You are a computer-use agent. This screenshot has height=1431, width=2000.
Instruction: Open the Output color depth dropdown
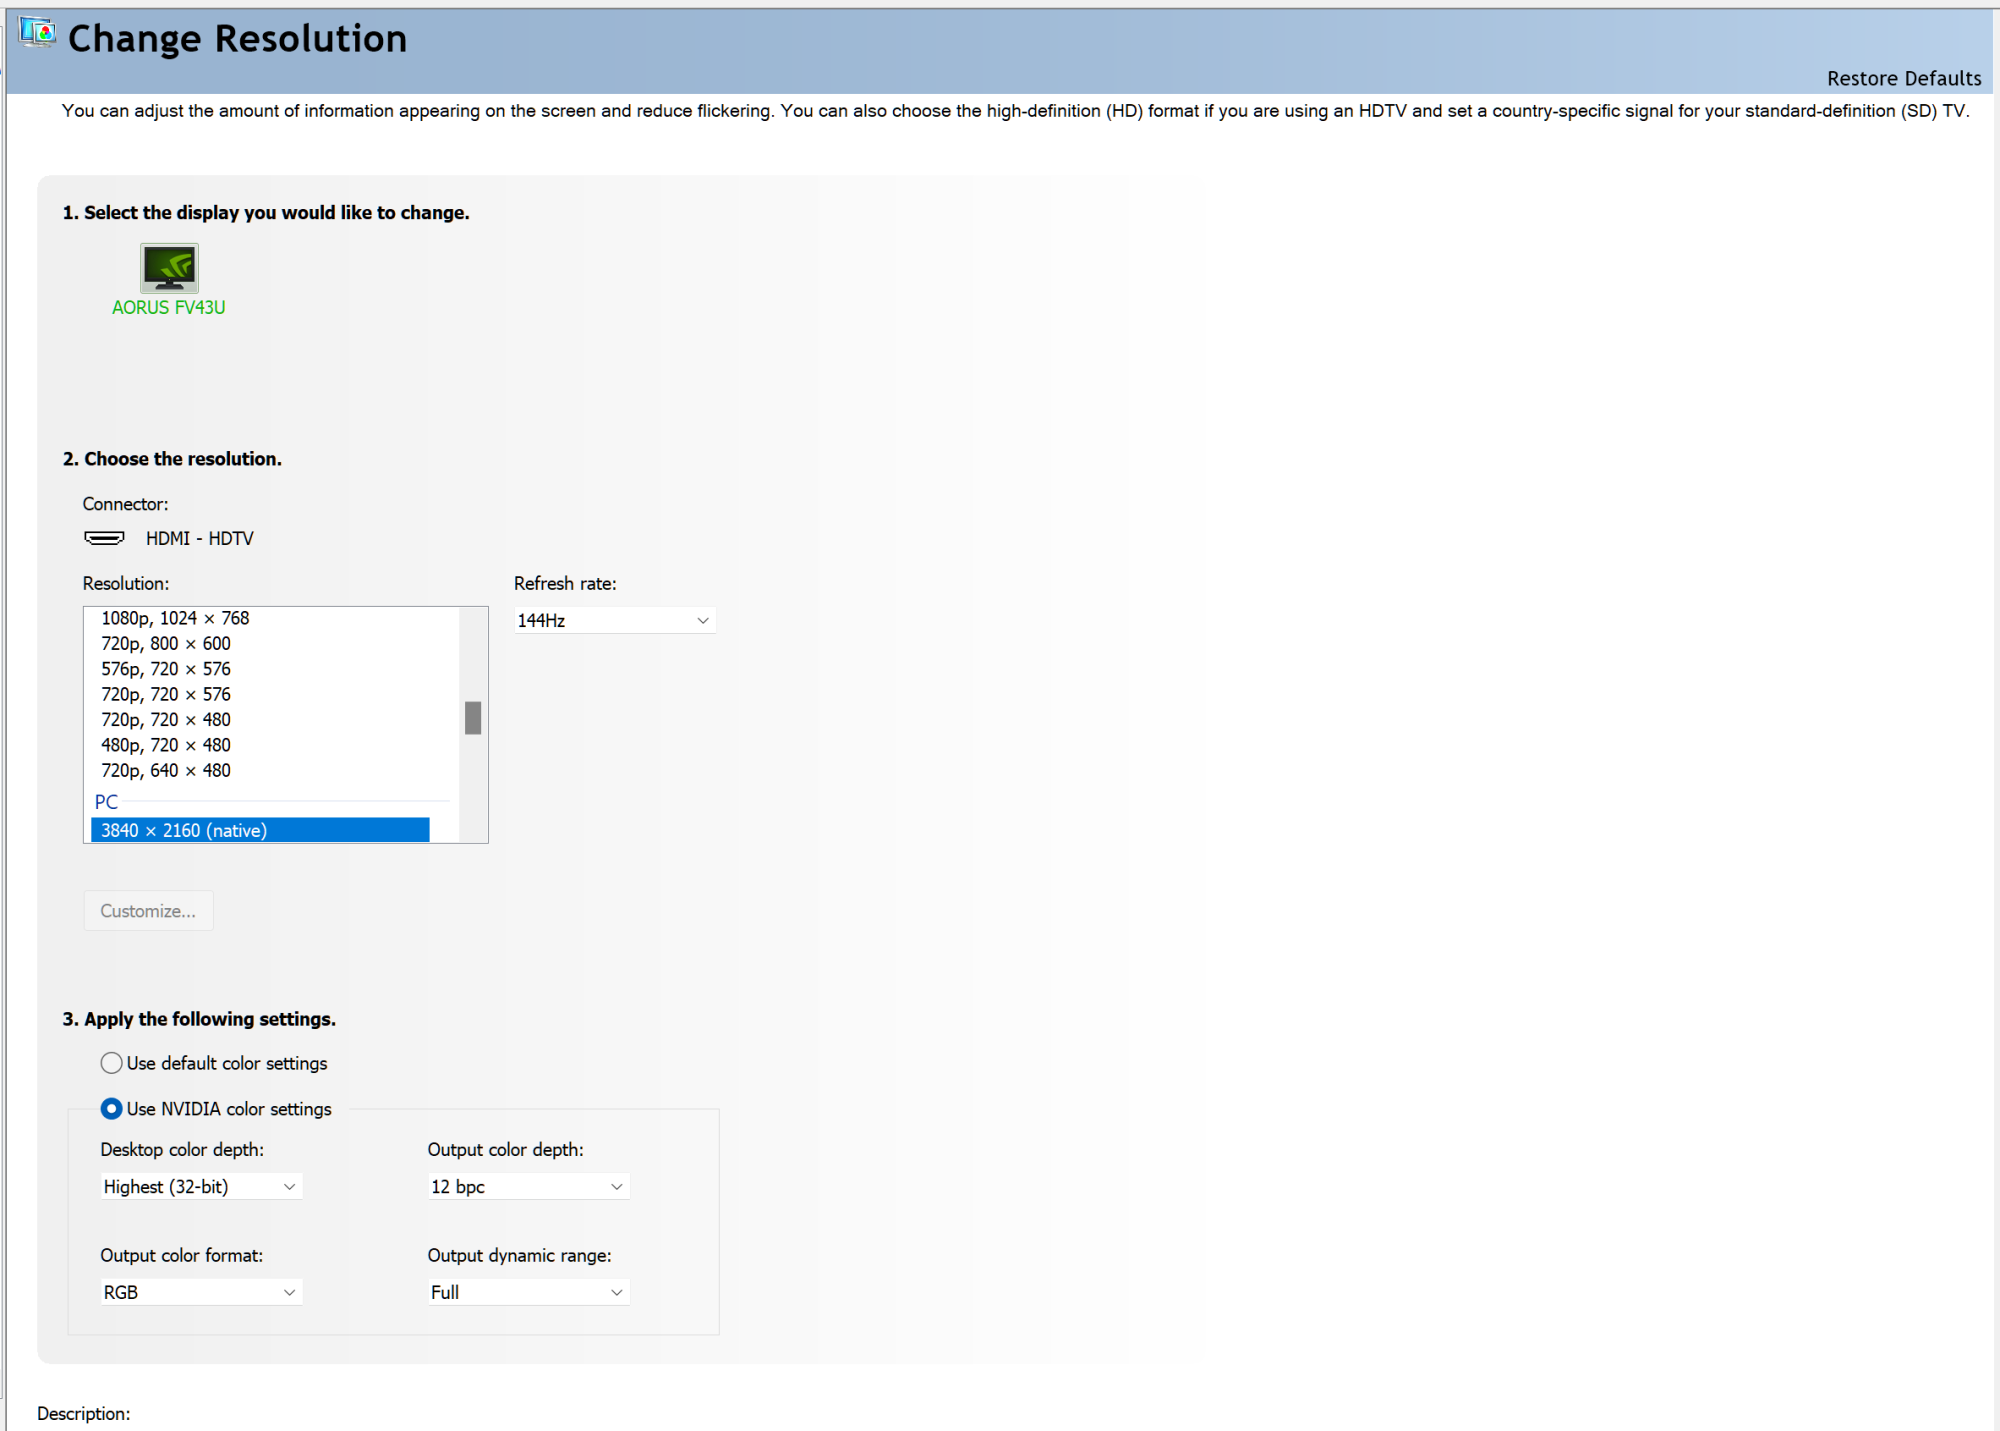[527, 1187]
